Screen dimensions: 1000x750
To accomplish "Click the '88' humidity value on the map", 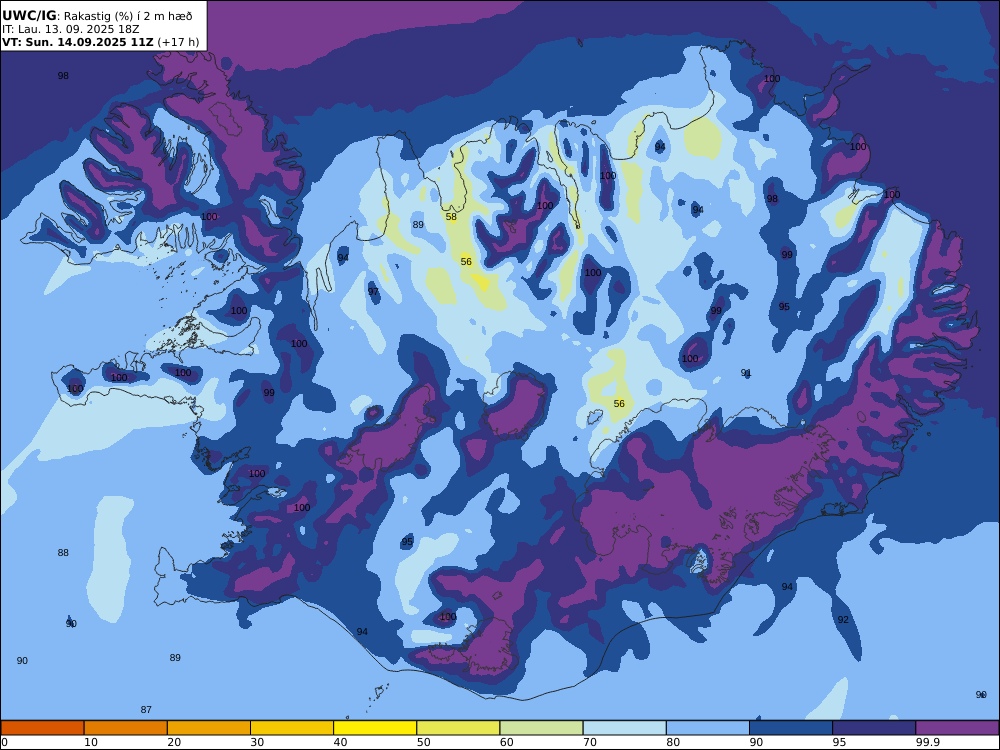I will (x=62, y=553).
